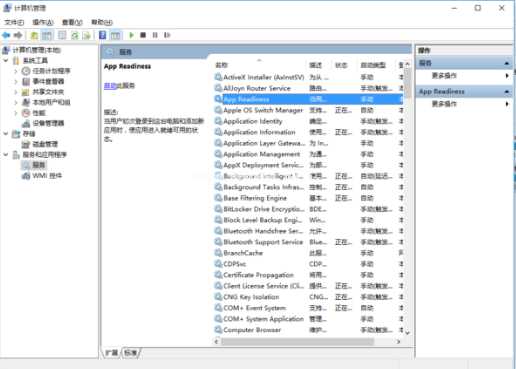This screenshot has height=369, width=516.
Task: Click the blue Help question mark icon
Action: (103, 35)
